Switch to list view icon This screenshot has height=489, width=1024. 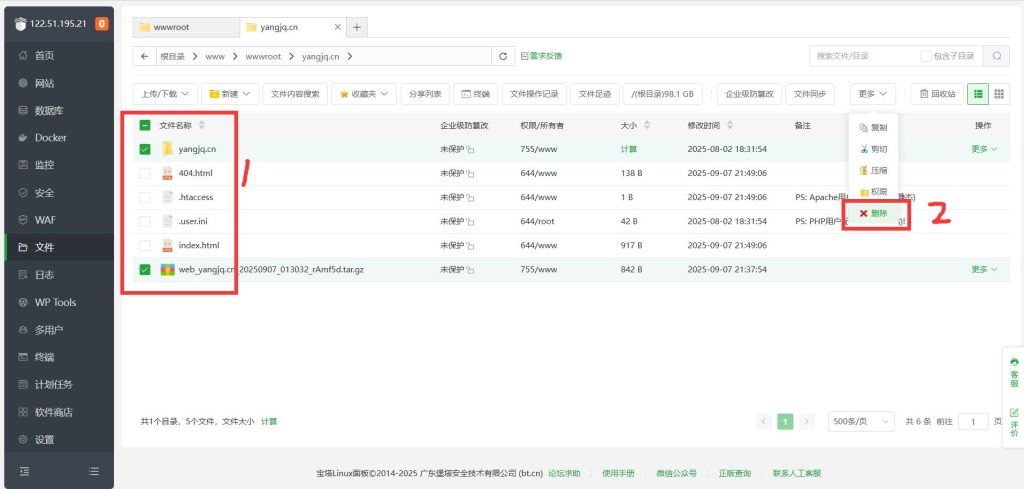978,94
